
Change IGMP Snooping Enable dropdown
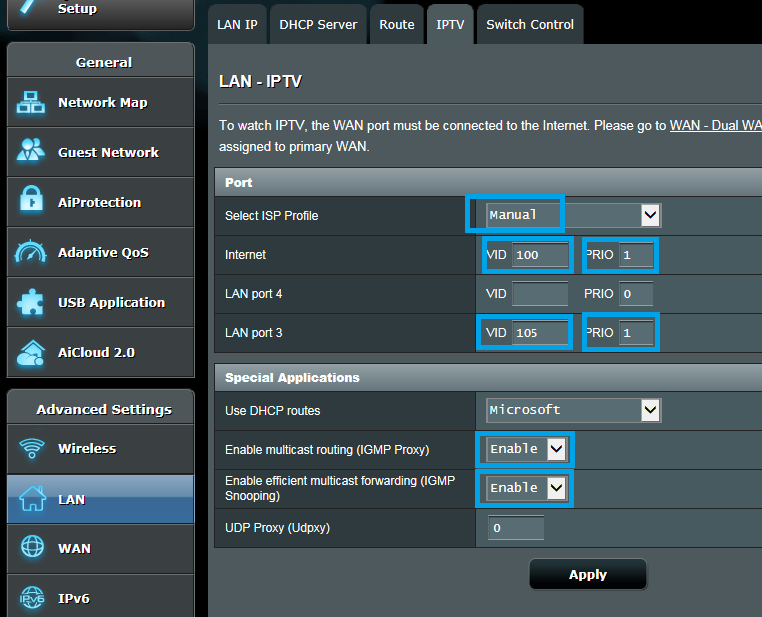click(526, 488)
